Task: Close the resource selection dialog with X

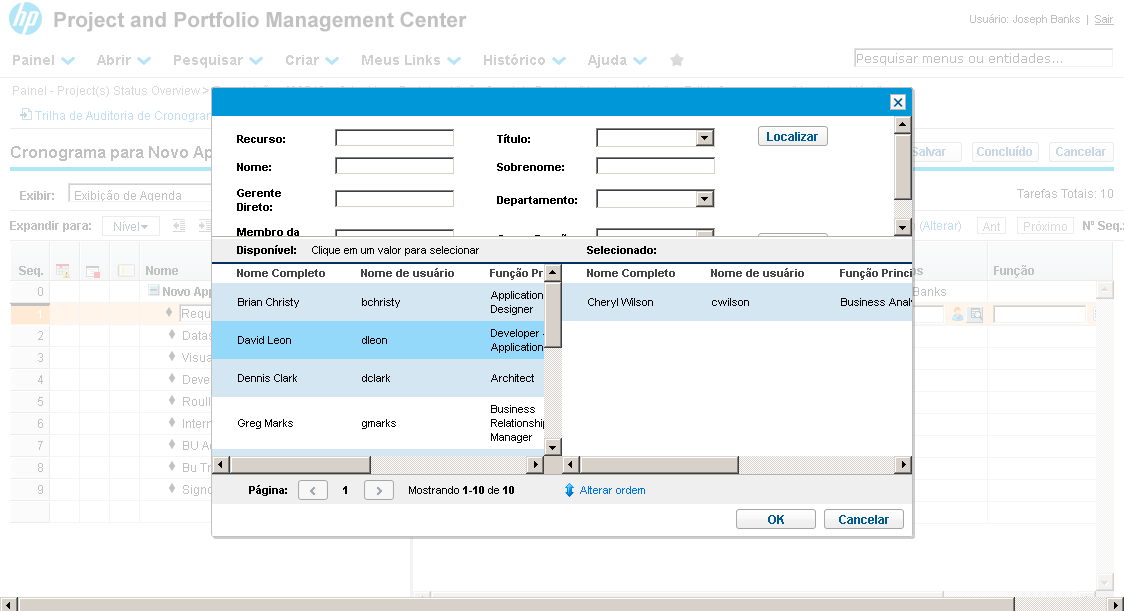Action: tap(897, 102)
